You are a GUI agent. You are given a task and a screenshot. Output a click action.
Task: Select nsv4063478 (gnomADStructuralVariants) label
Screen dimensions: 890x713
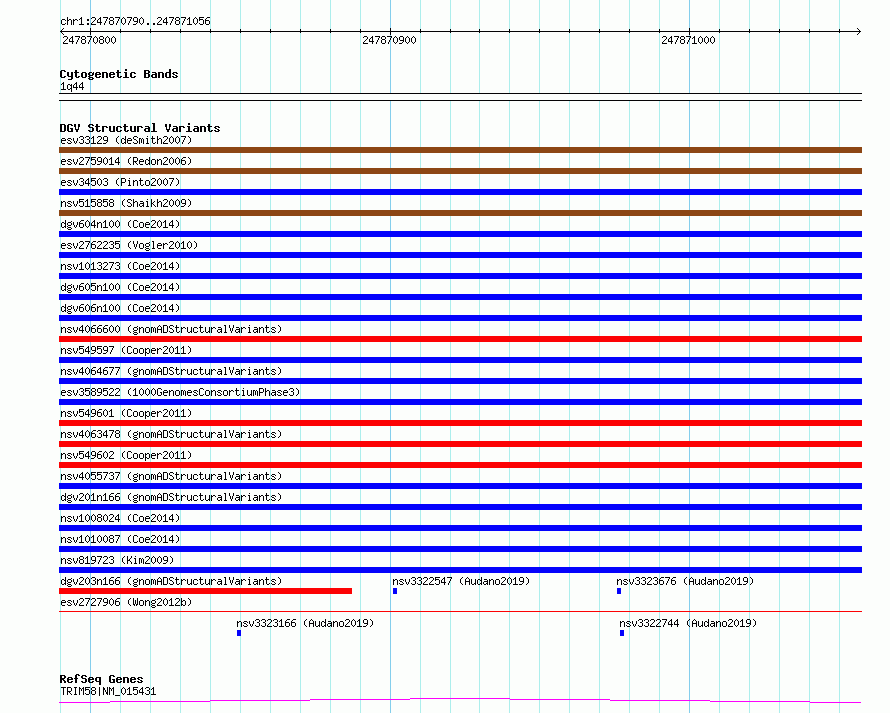[171, 434]
